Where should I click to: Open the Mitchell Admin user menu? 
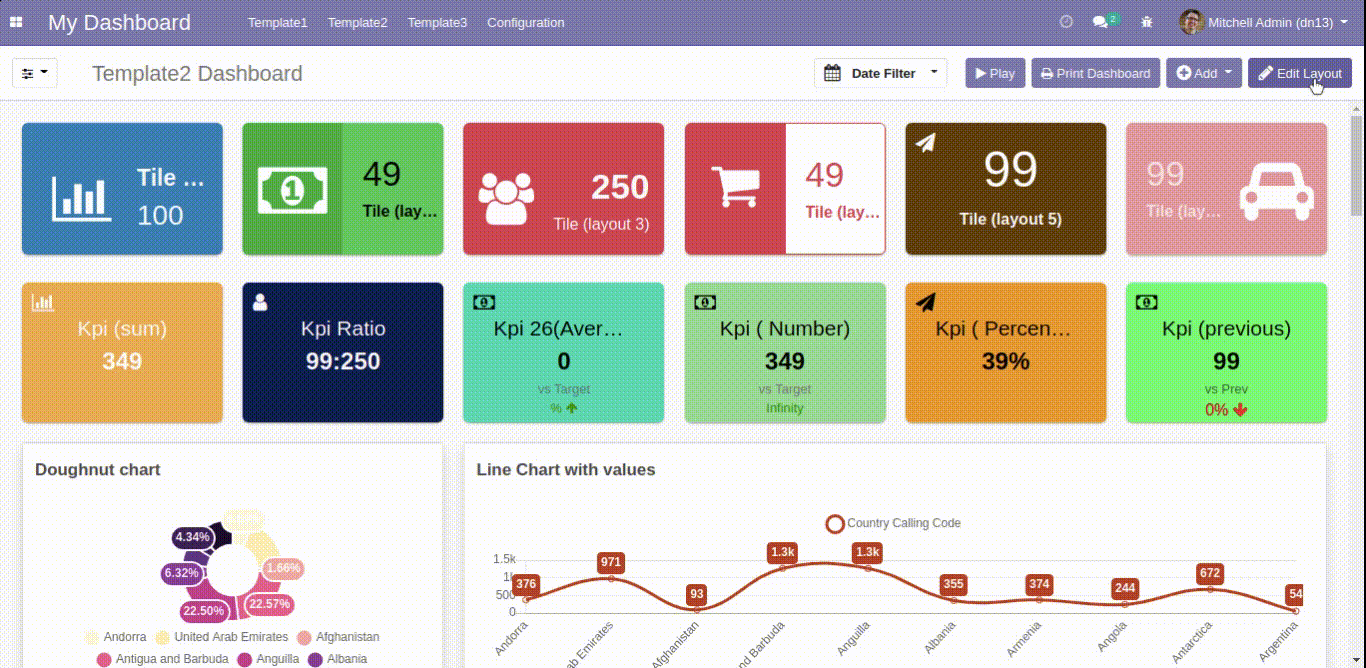coord(1264,22)
